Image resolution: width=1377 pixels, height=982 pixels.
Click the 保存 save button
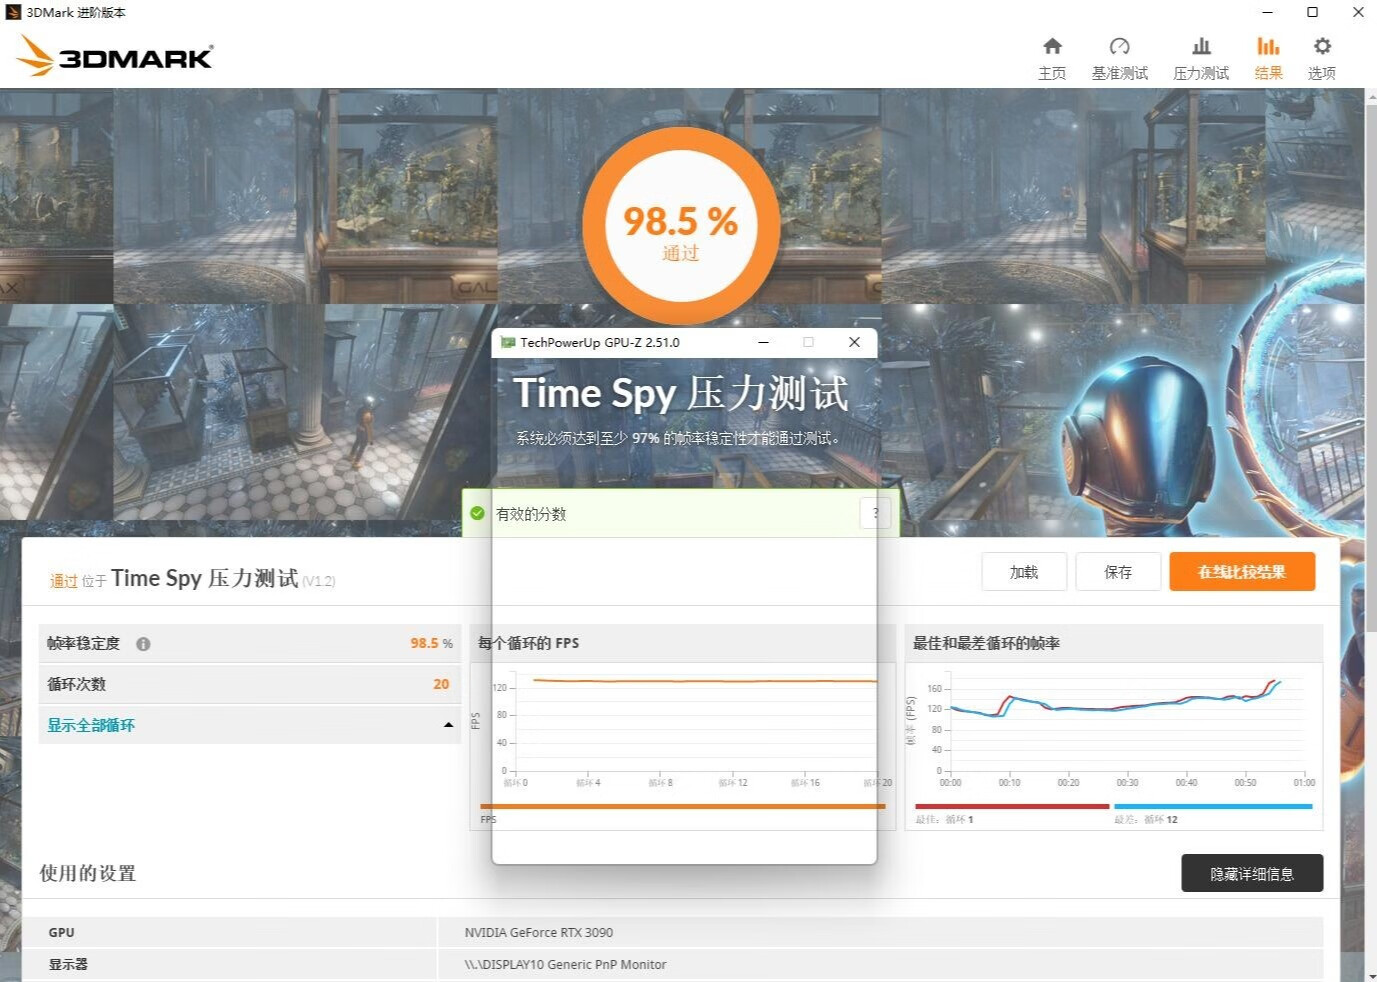(1118, 571)
